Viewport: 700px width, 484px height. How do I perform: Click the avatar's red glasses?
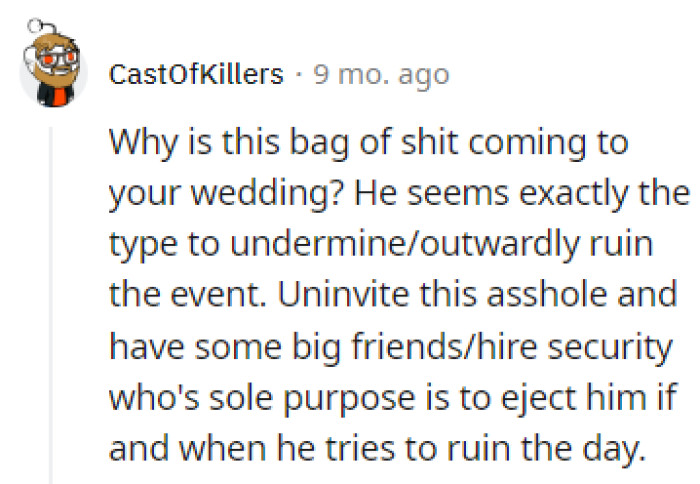58,59
